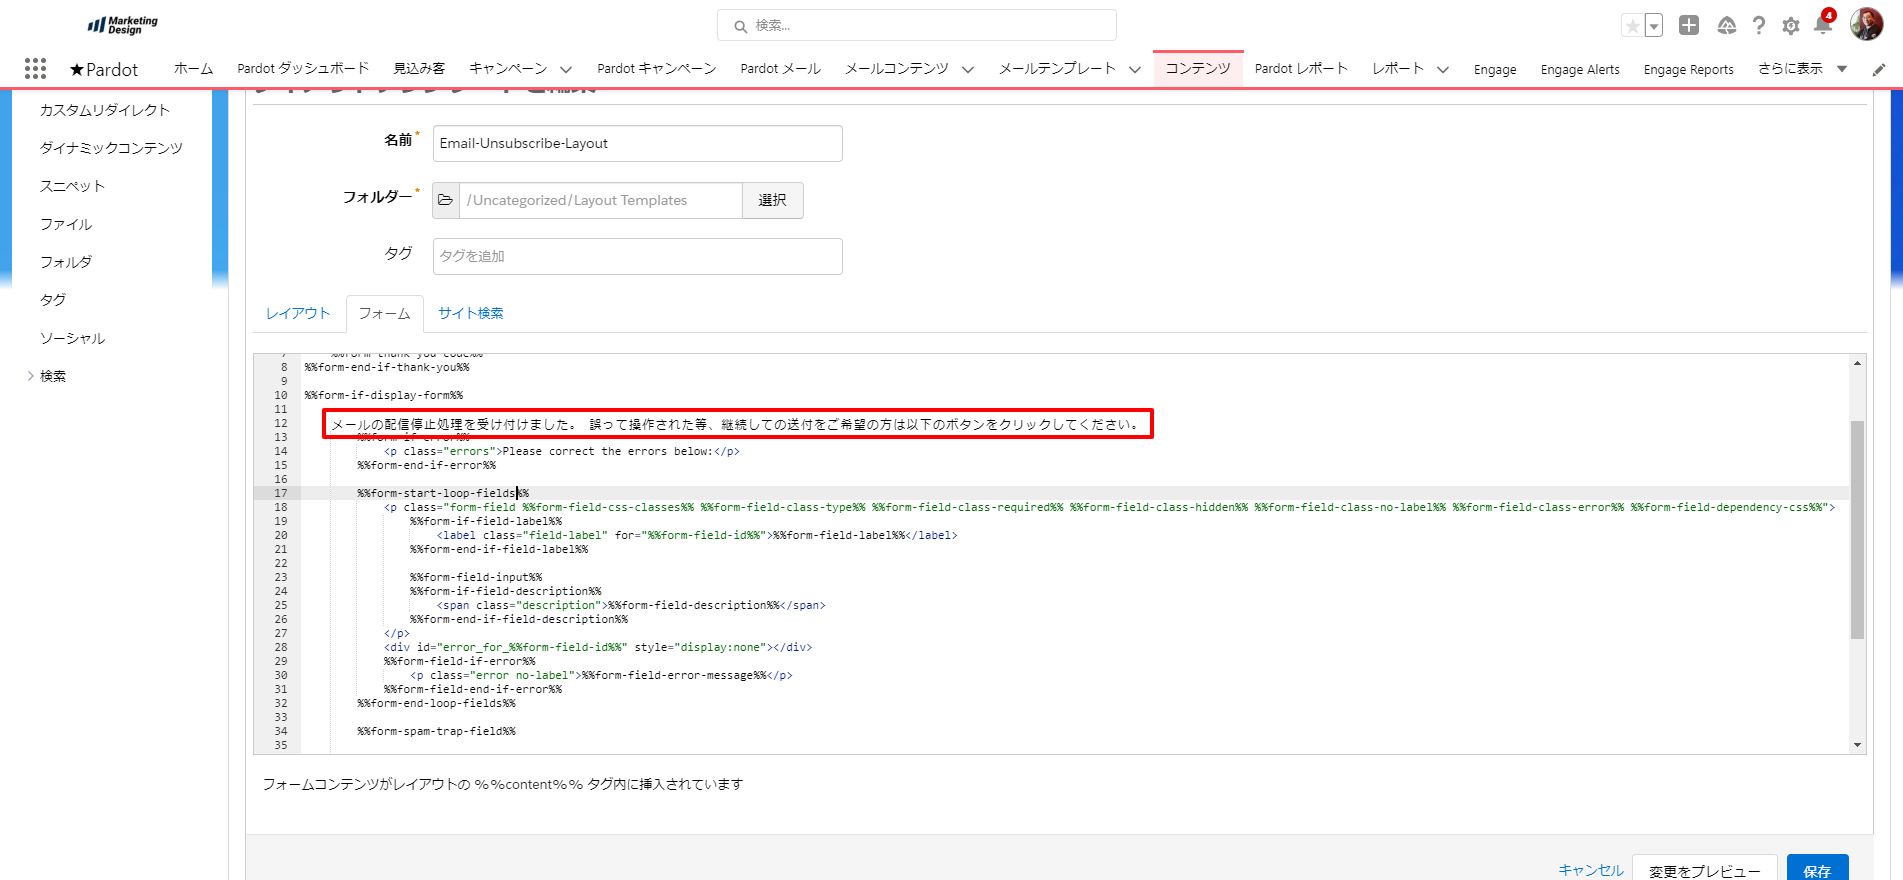Open the setup gear icon
Image resolution: width=1903 pixels, height=880 pixels.
point(1791,26)
